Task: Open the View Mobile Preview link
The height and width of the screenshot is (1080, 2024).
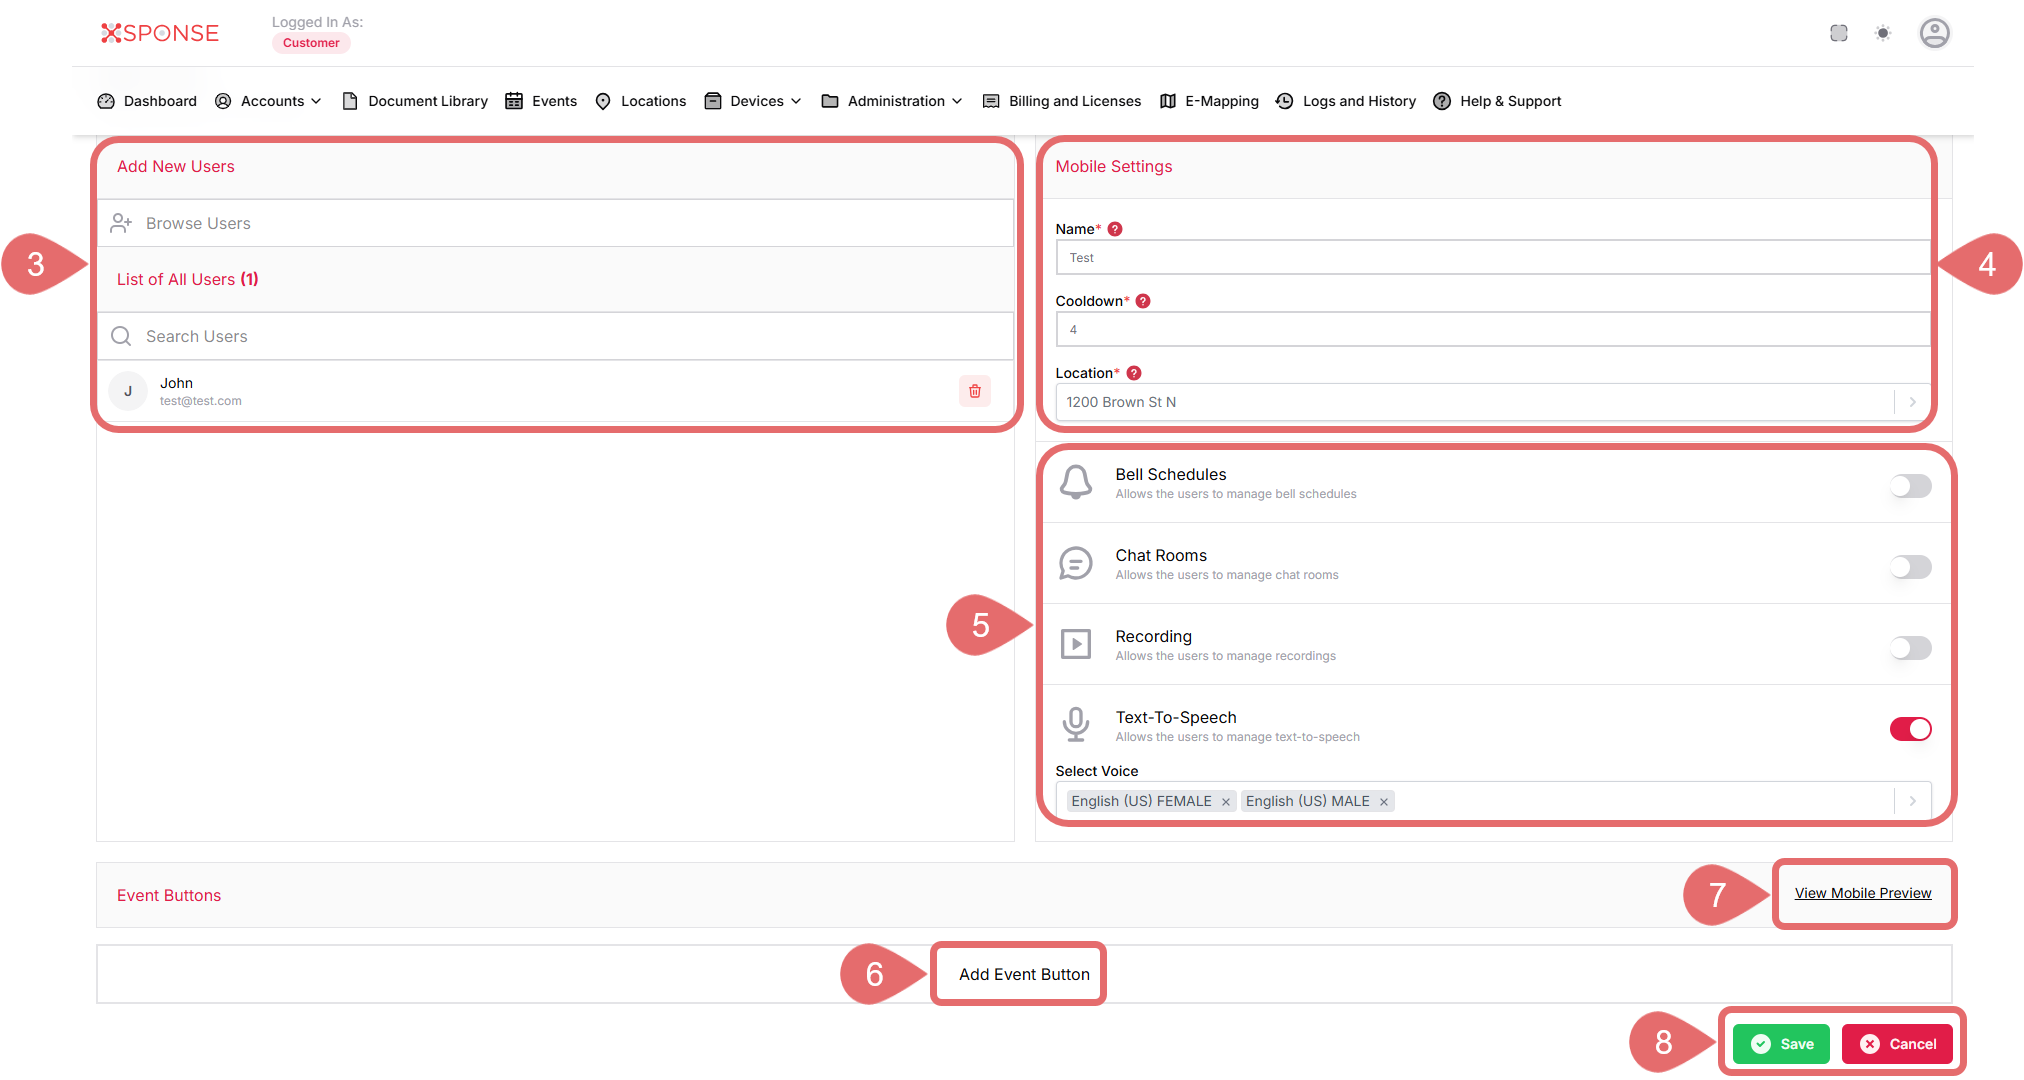Action: tap(1862, 893)
